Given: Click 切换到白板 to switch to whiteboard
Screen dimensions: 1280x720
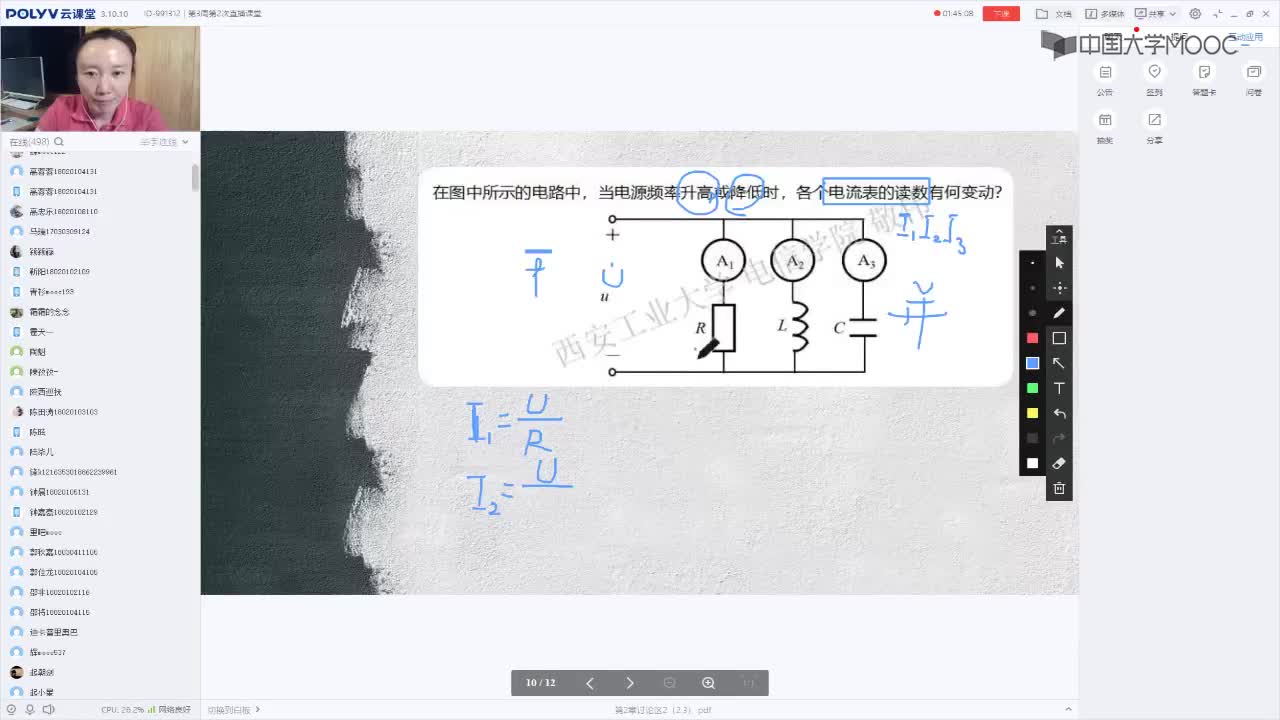Looking at the screenshot, I should [x=234, y=710].
